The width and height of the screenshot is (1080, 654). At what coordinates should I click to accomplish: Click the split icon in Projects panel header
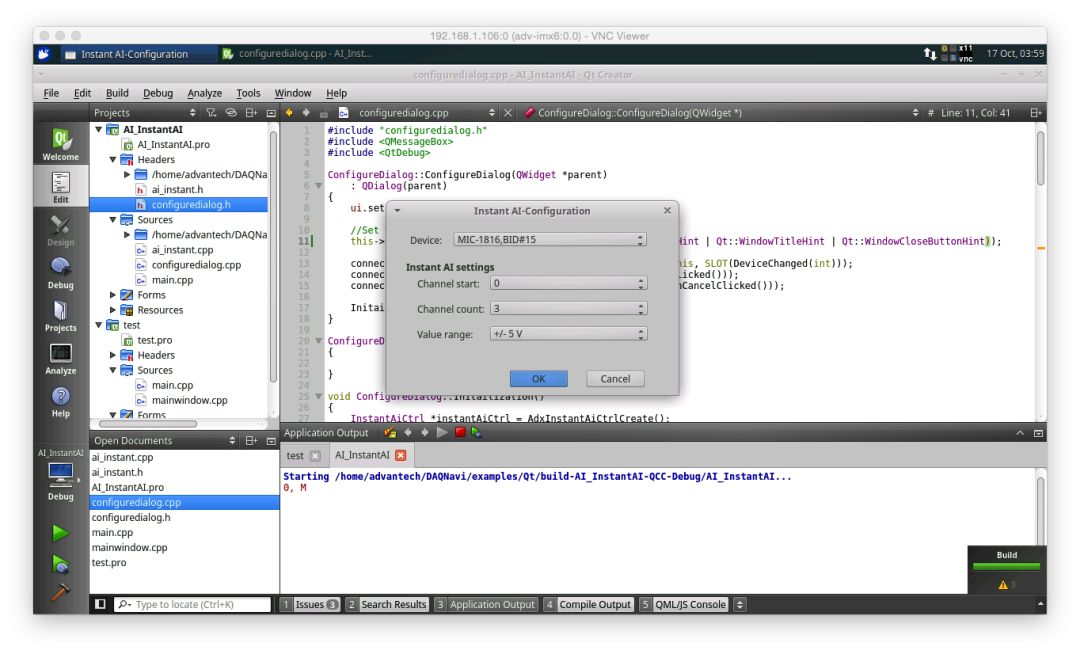251,112
